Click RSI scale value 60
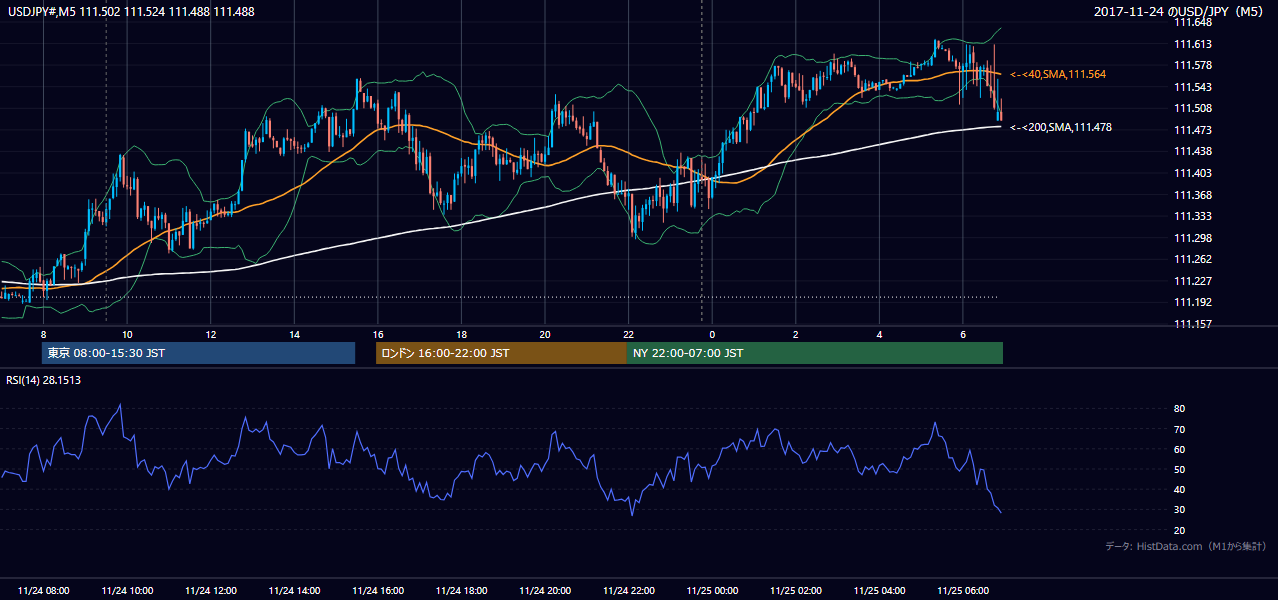Viewport: 1278px width, 600px height. 1180,449
